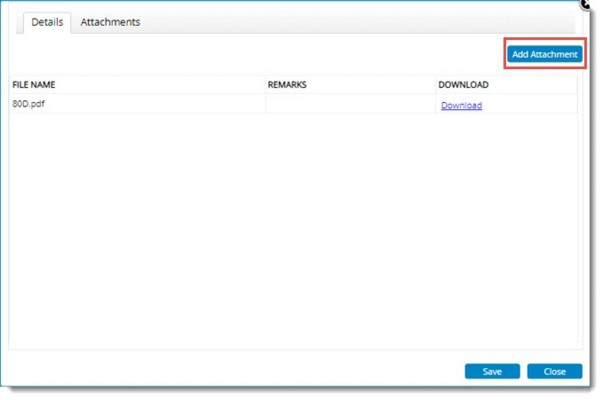Click the Close button
603x400 pixels.
tap(554, 371)
